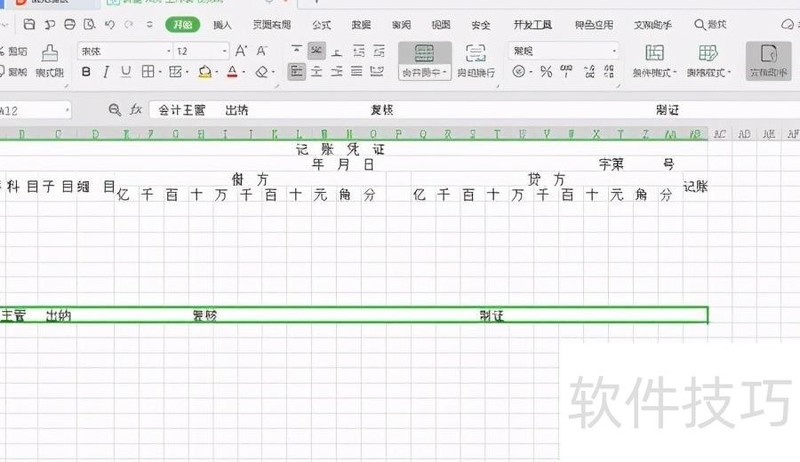Image resolution: width=800 pixels, height=462 pixels.
Task: Click the 开始 (Home) tab pill
Action: point(183,24)
